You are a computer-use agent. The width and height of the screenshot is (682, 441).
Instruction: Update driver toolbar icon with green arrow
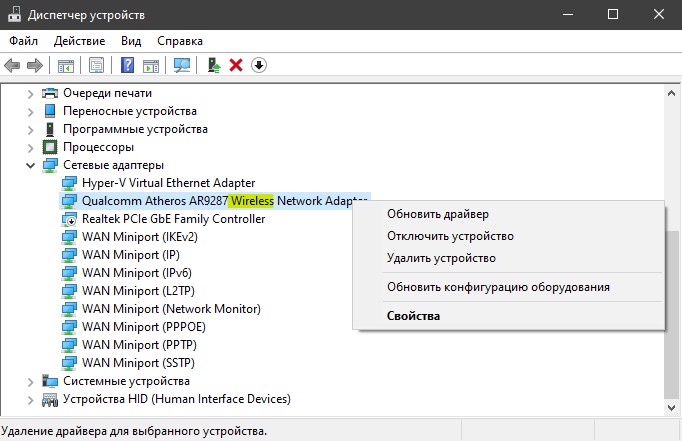click(x=213, y=65)
